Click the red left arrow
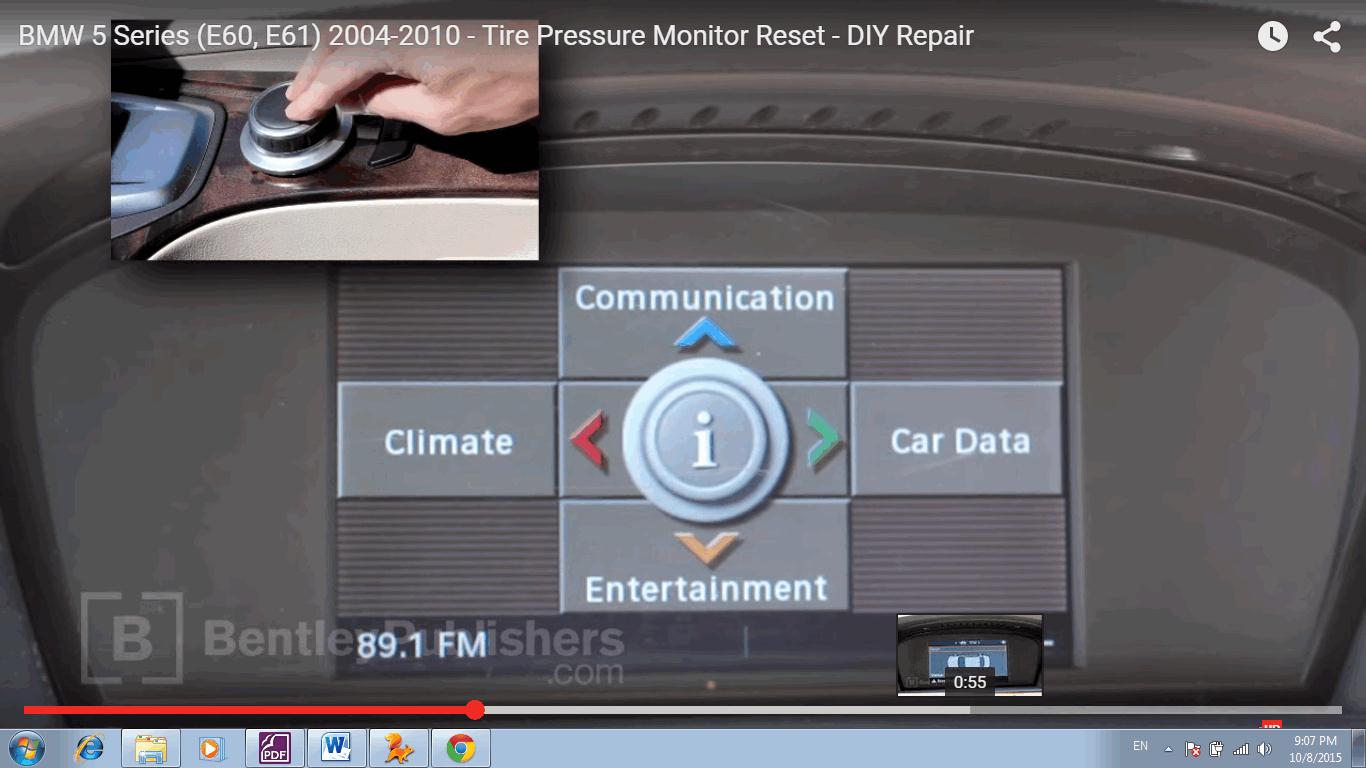 588,441
